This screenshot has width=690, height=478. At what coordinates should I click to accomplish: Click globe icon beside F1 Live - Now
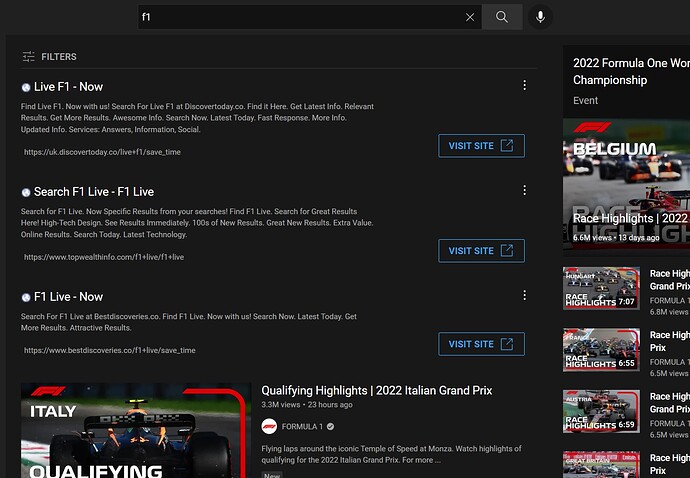coord(26,298)
